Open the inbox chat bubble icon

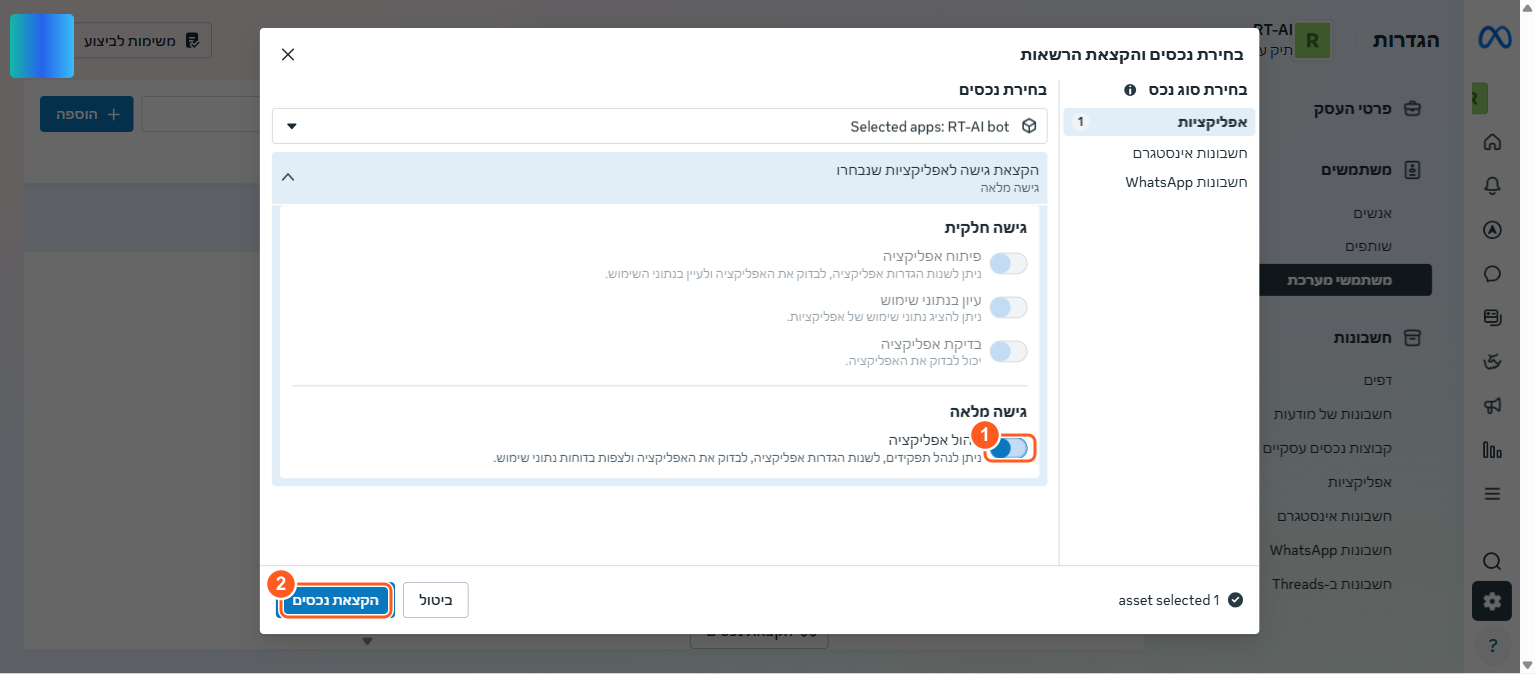pyautogui.click(x=1493, y=274)
